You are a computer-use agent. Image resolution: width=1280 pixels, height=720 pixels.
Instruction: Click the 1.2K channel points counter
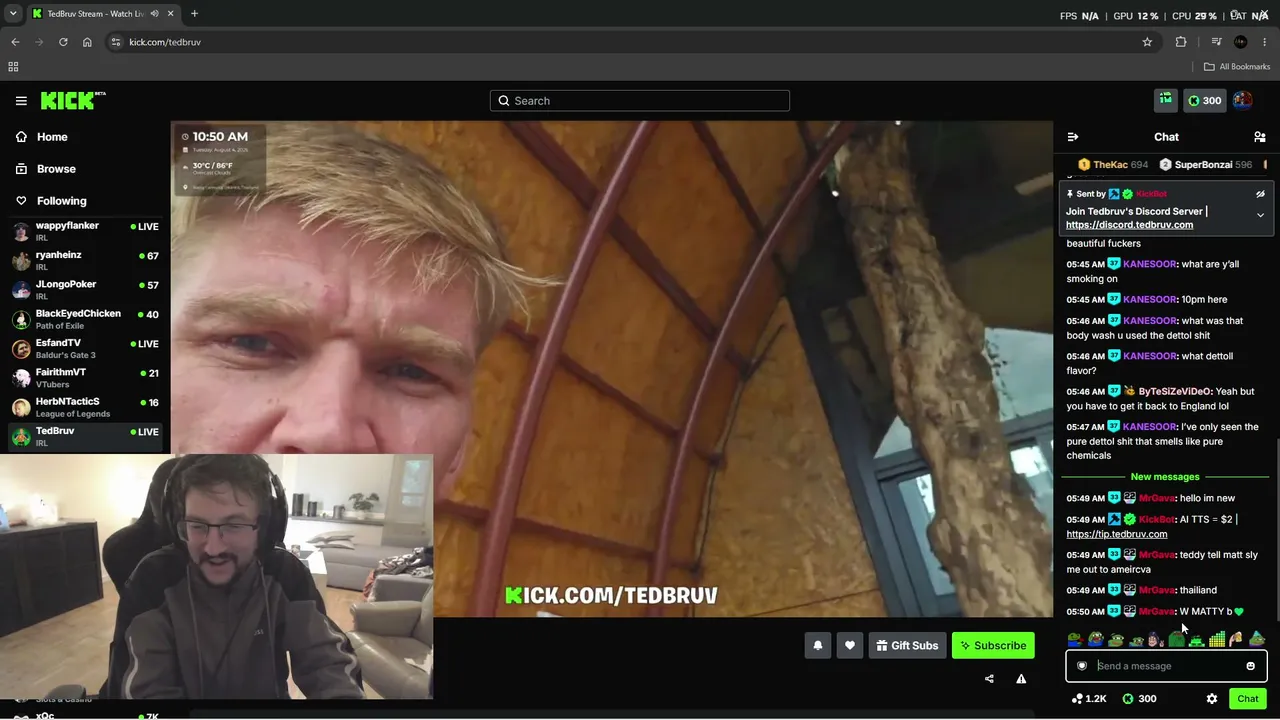pos(1089,699)
